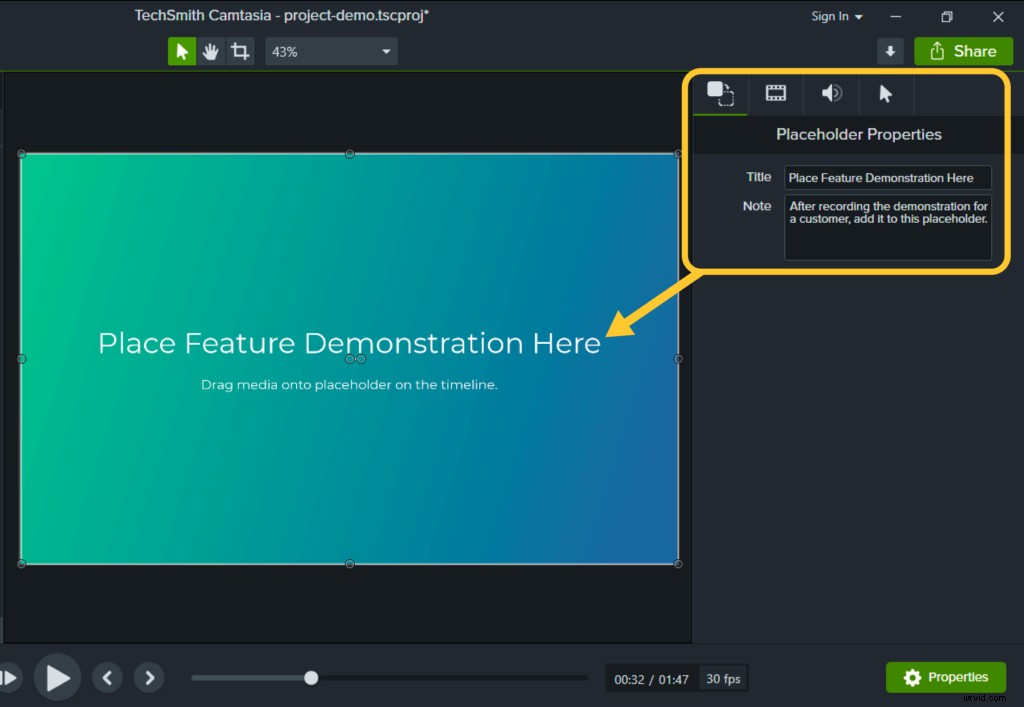Click the playhead position slider

(x=310, y=677)
